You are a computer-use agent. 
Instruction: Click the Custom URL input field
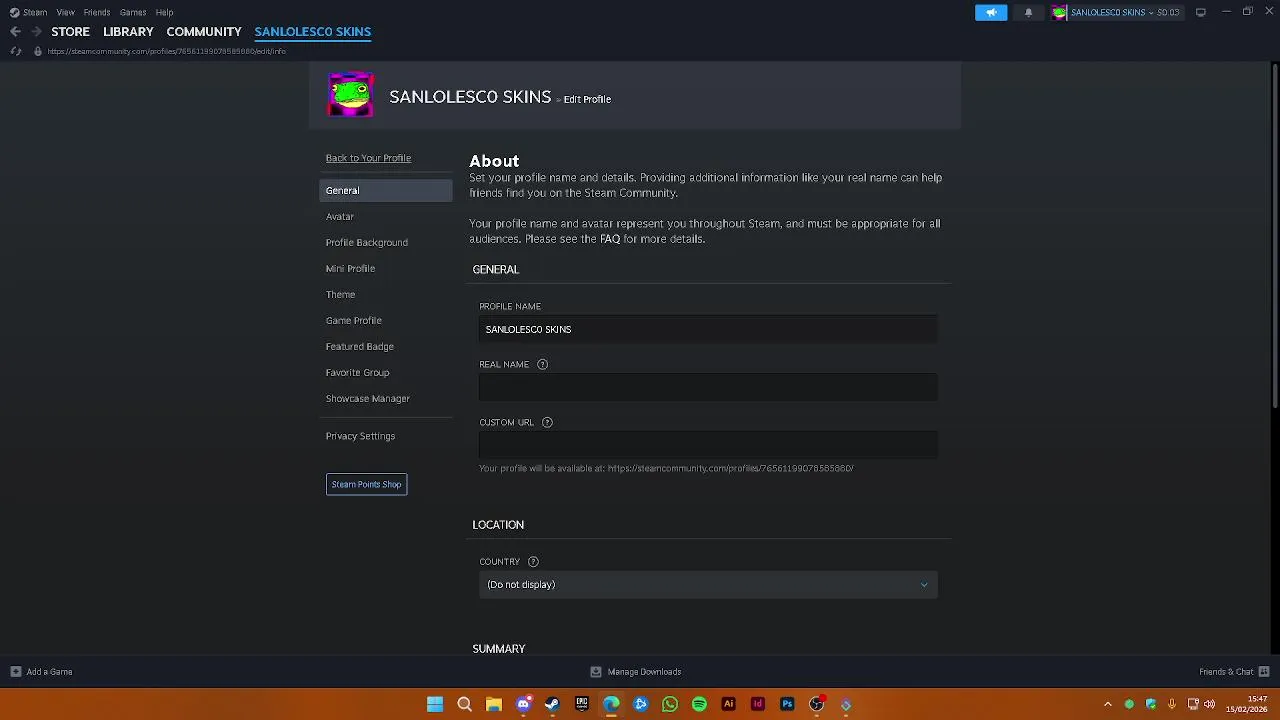pyautogui.click(x=708, y=445)
